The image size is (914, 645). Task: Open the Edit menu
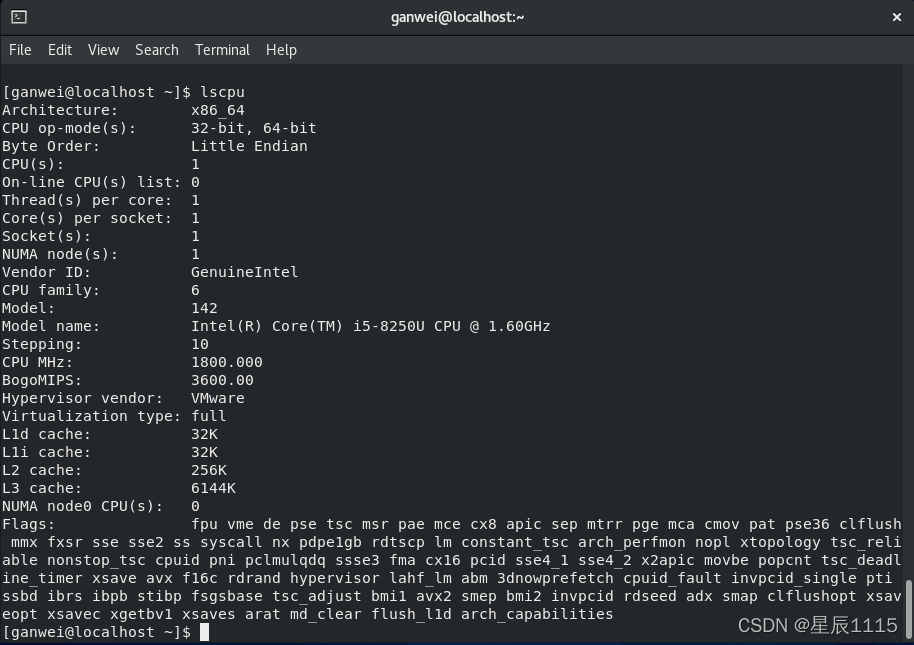click(x=59, y=50)
